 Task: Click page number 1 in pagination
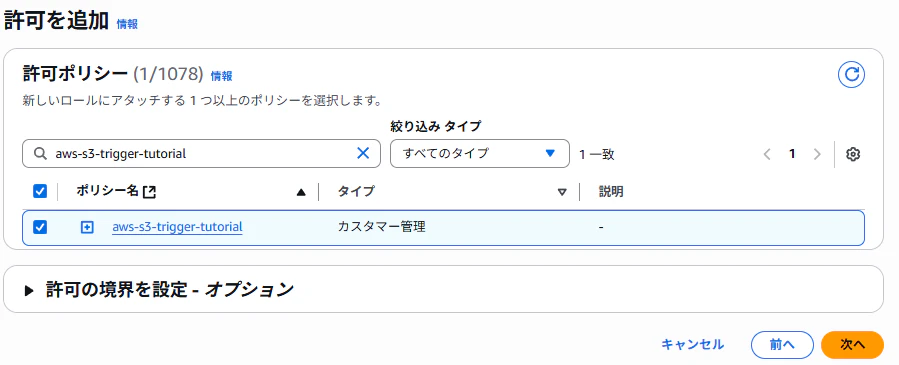coord(792,154)
